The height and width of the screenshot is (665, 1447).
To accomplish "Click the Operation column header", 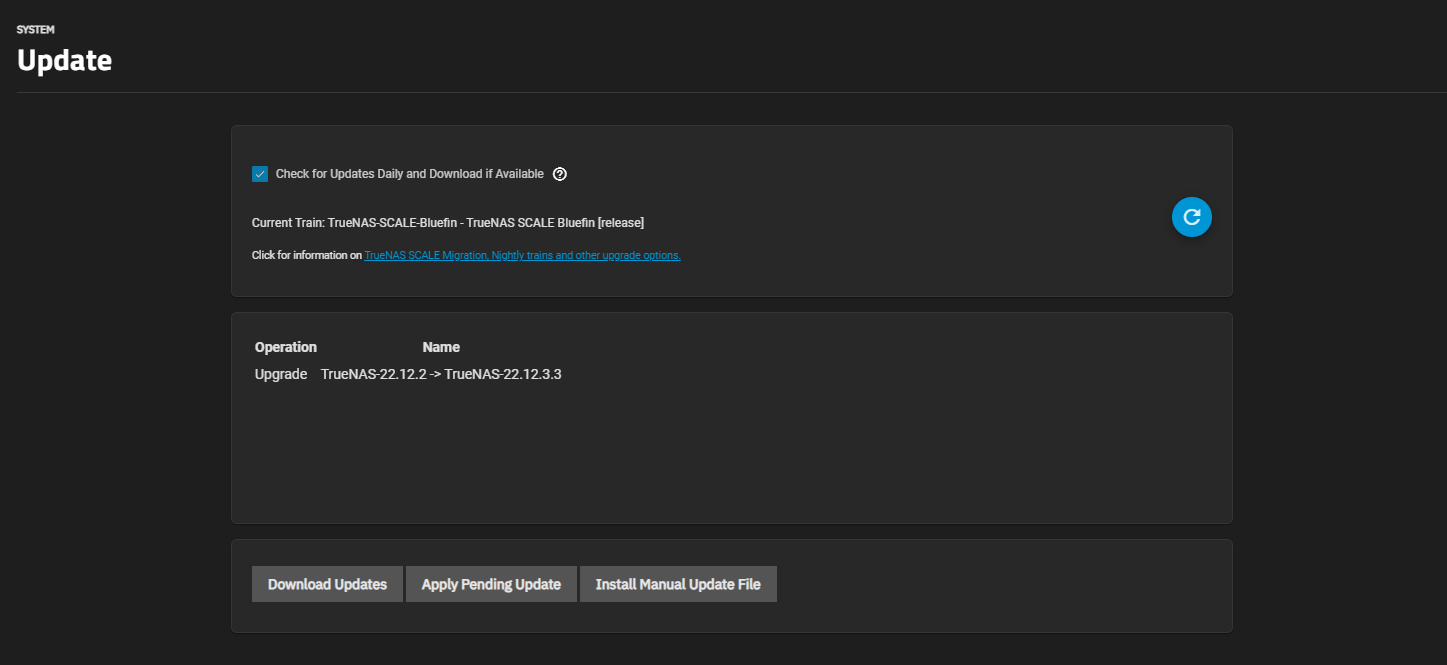I will [286, 347].
